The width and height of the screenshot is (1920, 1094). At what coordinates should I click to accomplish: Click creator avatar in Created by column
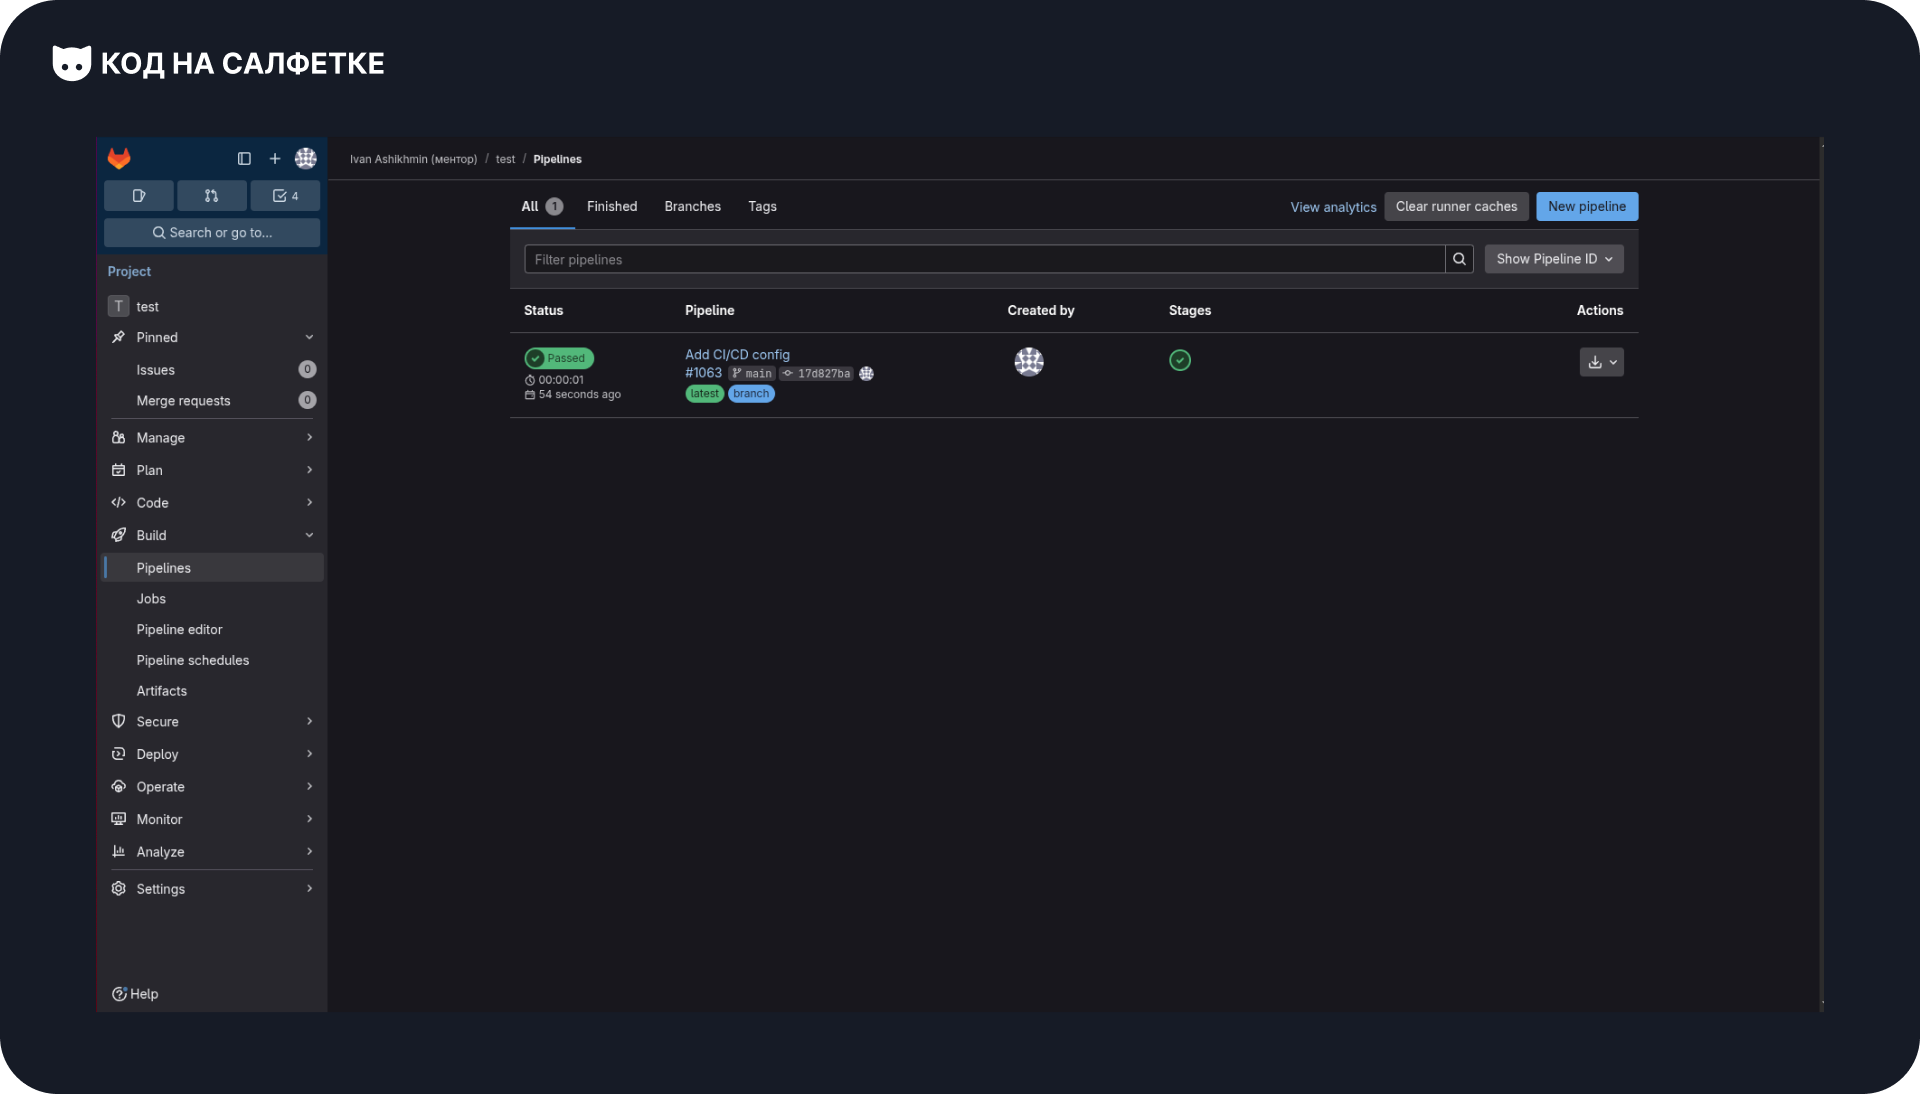pyautogui.click(x=1029, y=361)
